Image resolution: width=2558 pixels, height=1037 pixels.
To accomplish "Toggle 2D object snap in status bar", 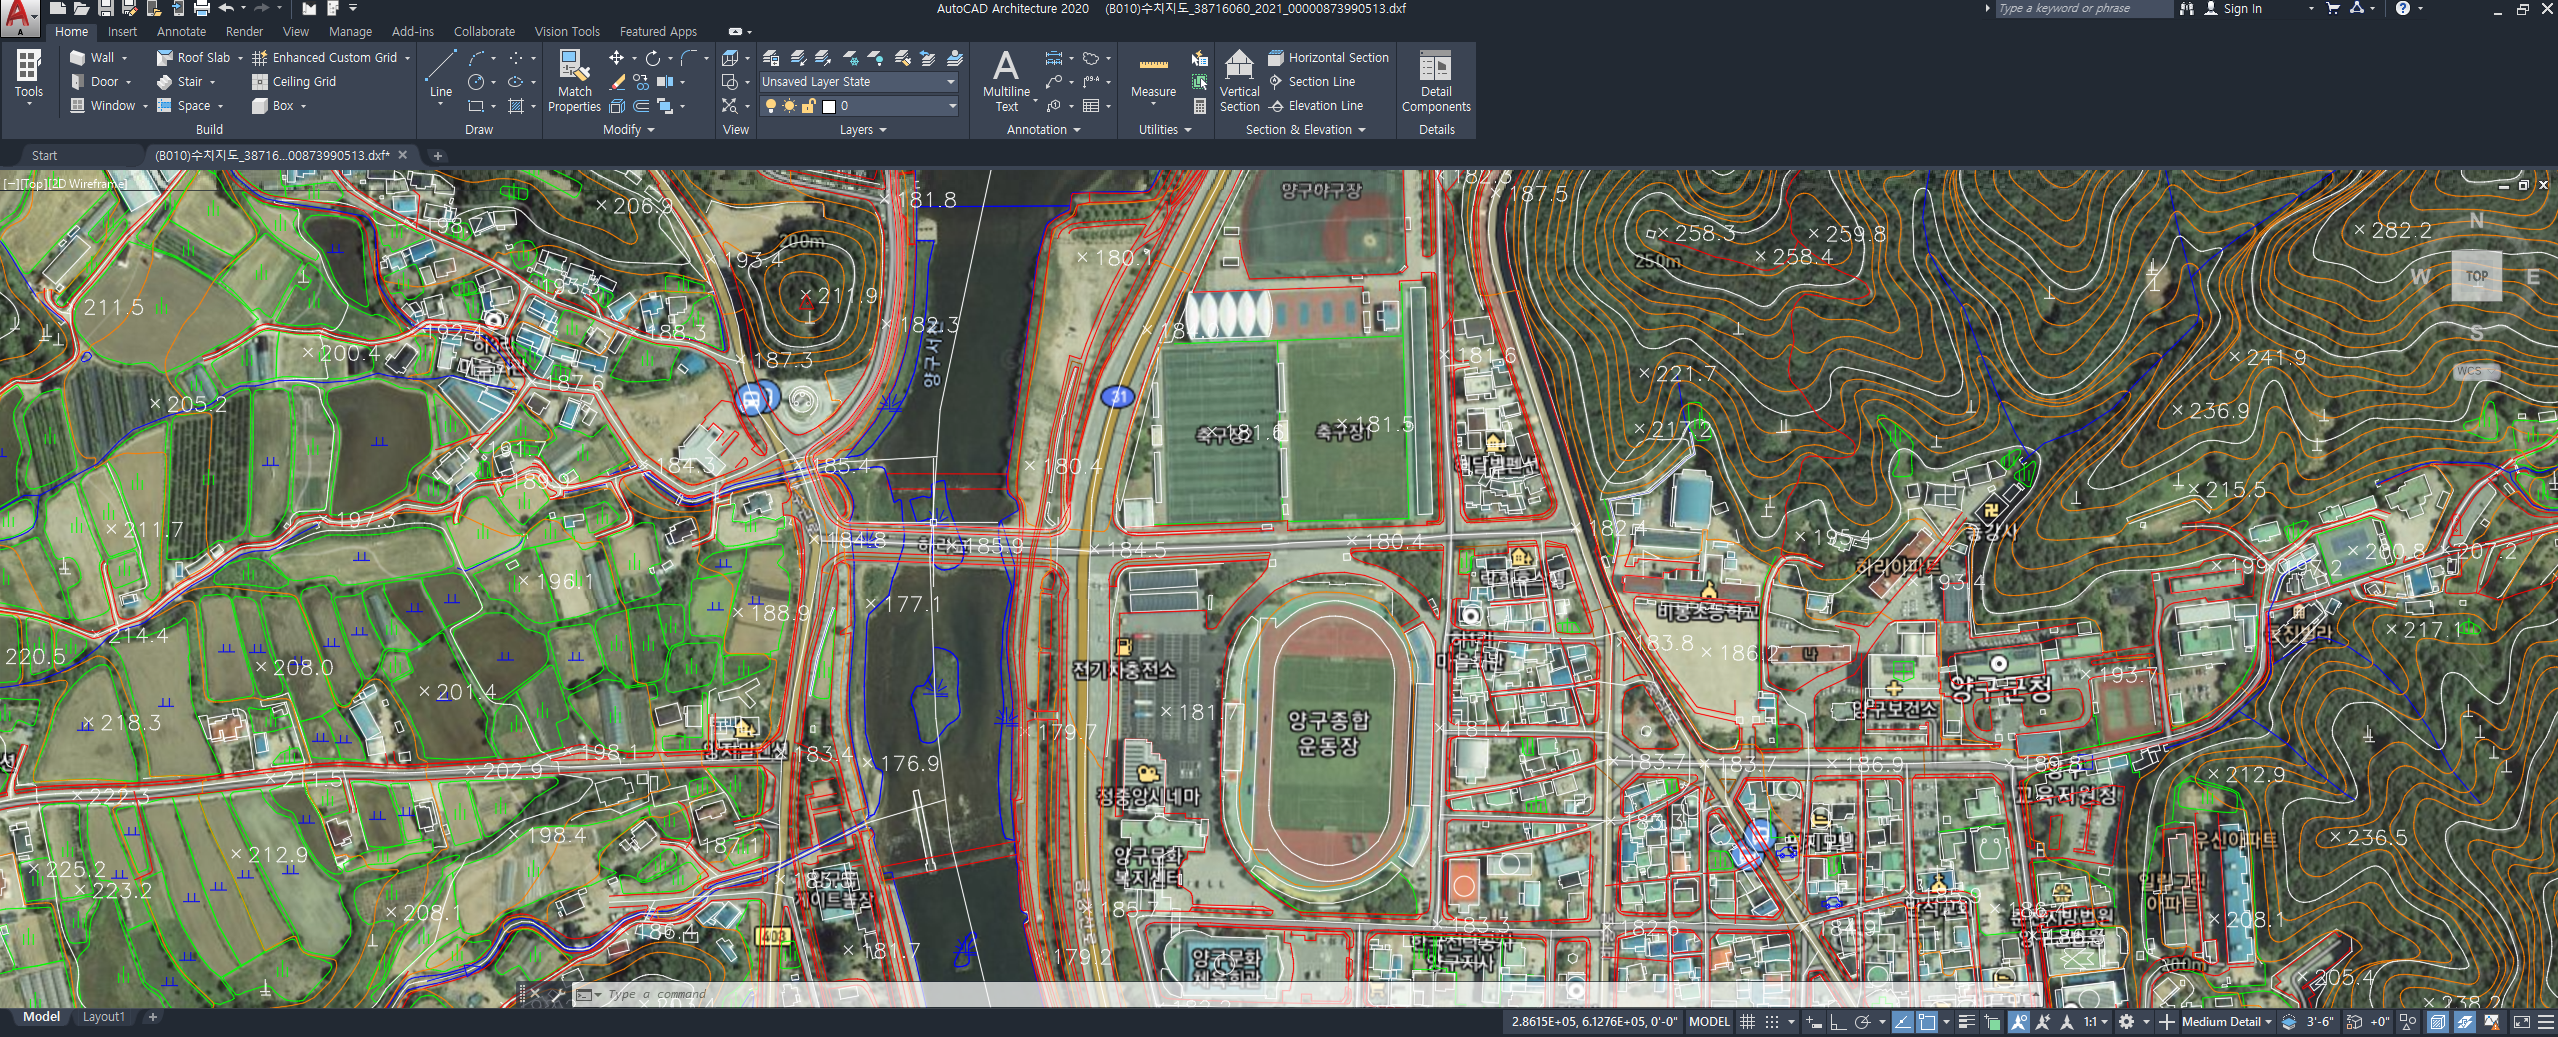I will click(x=1927, y=1022).
